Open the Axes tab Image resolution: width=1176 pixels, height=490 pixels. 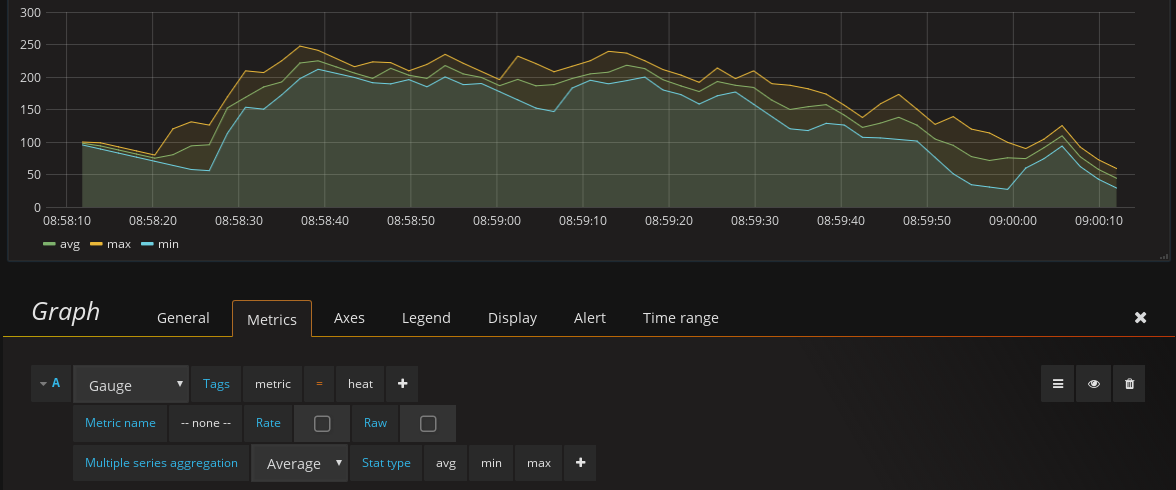coord(349,317)
